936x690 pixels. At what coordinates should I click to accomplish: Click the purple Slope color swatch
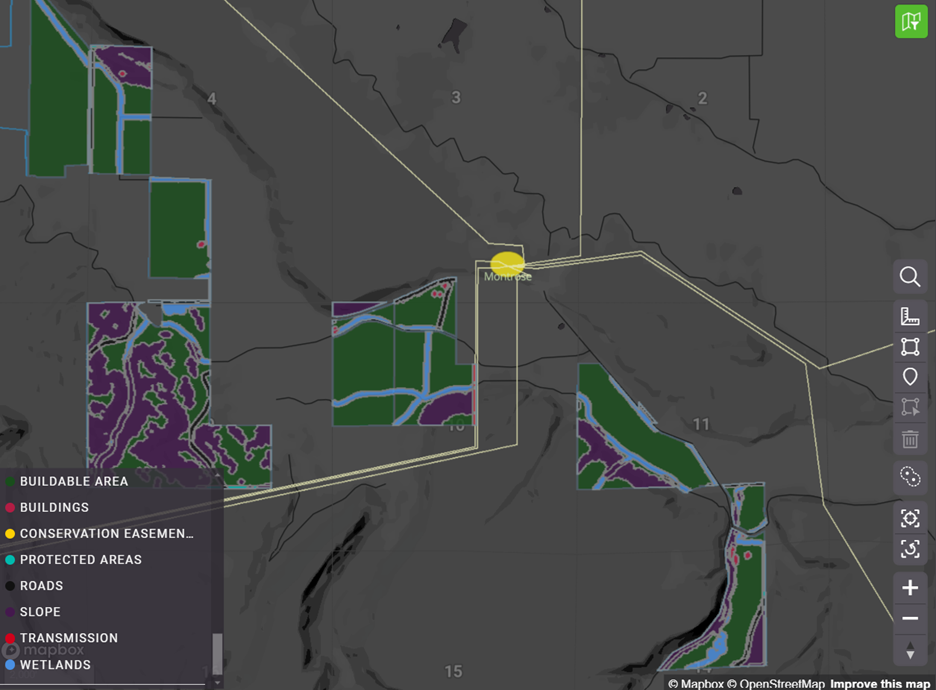(10, 612)
